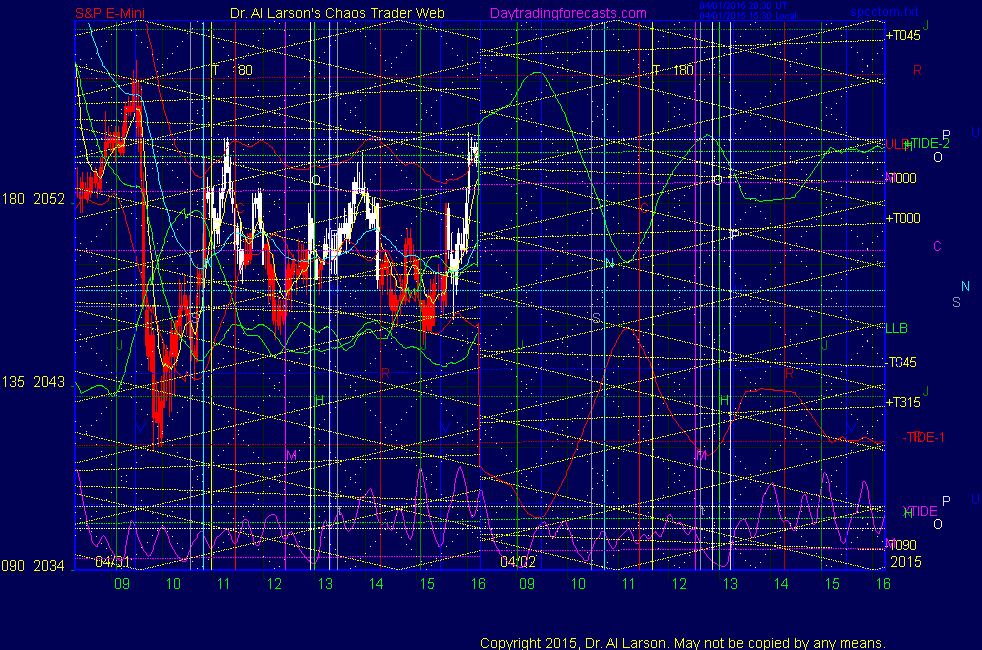Click the "135 2043" price axis label
The height and width of the screenshot is (650, 982).
click(33, 382)
